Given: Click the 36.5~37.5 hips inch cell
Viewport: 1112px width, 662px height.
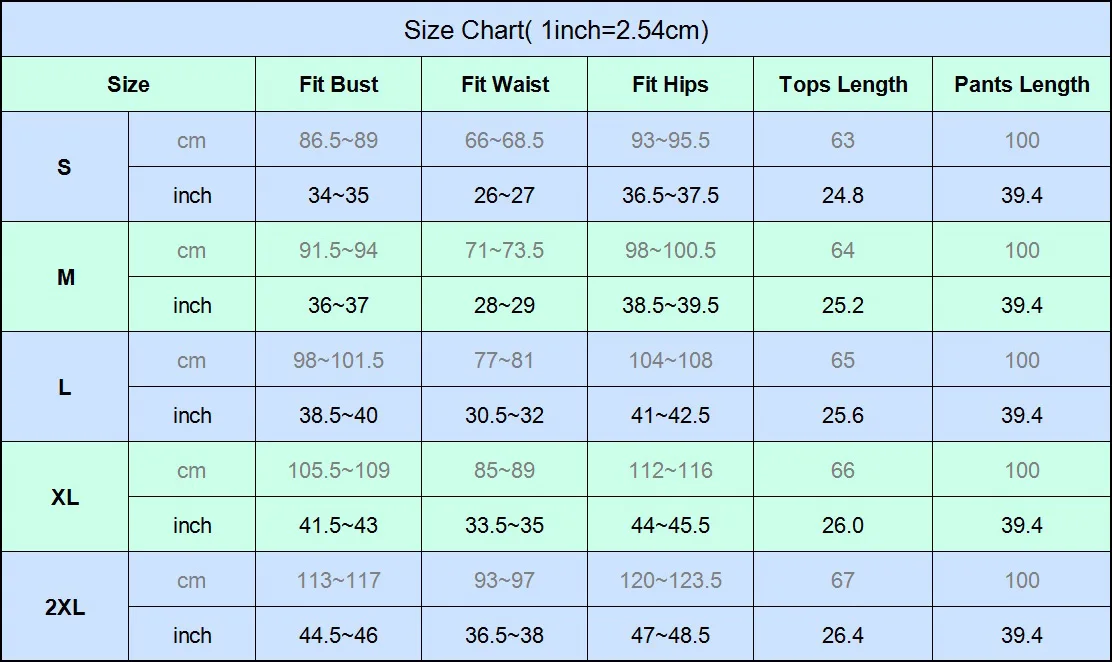Looking at the screenshot, I should (670, 195).
